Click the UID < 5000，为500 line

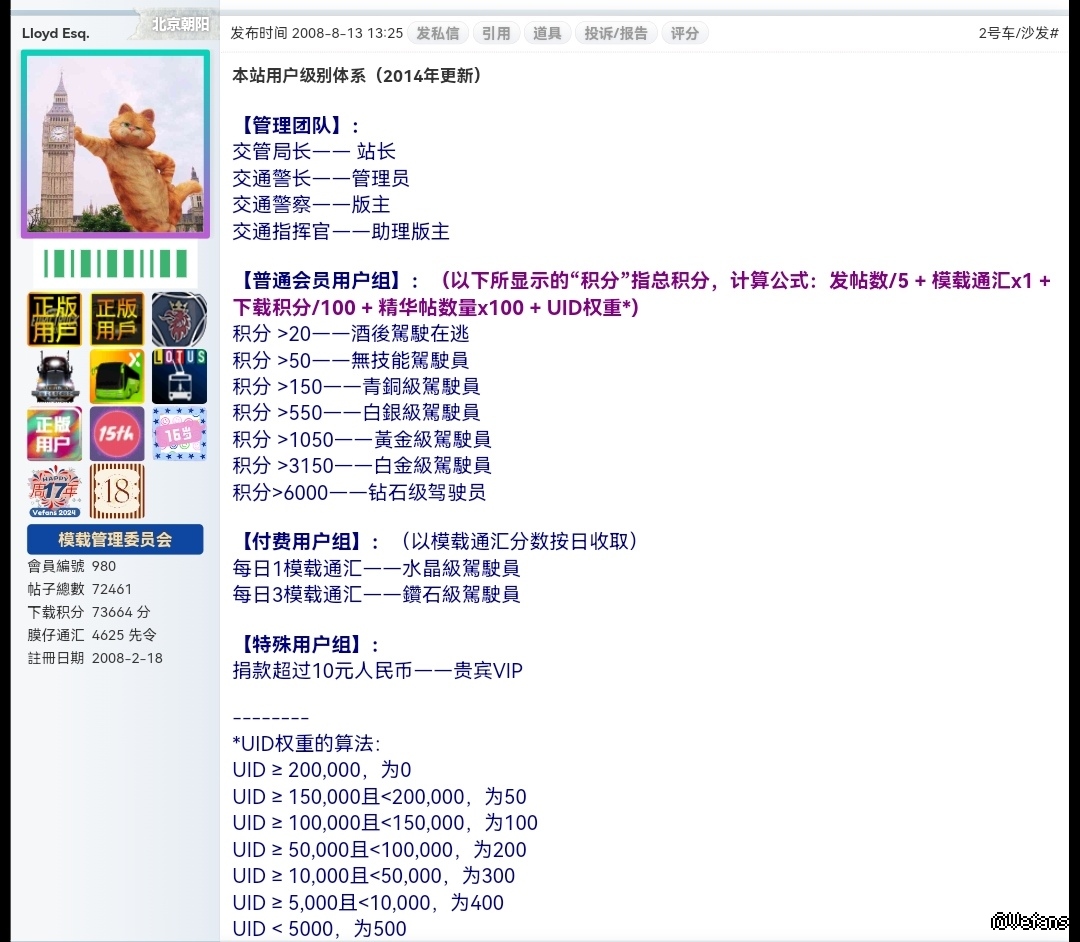tap(320, 929)
